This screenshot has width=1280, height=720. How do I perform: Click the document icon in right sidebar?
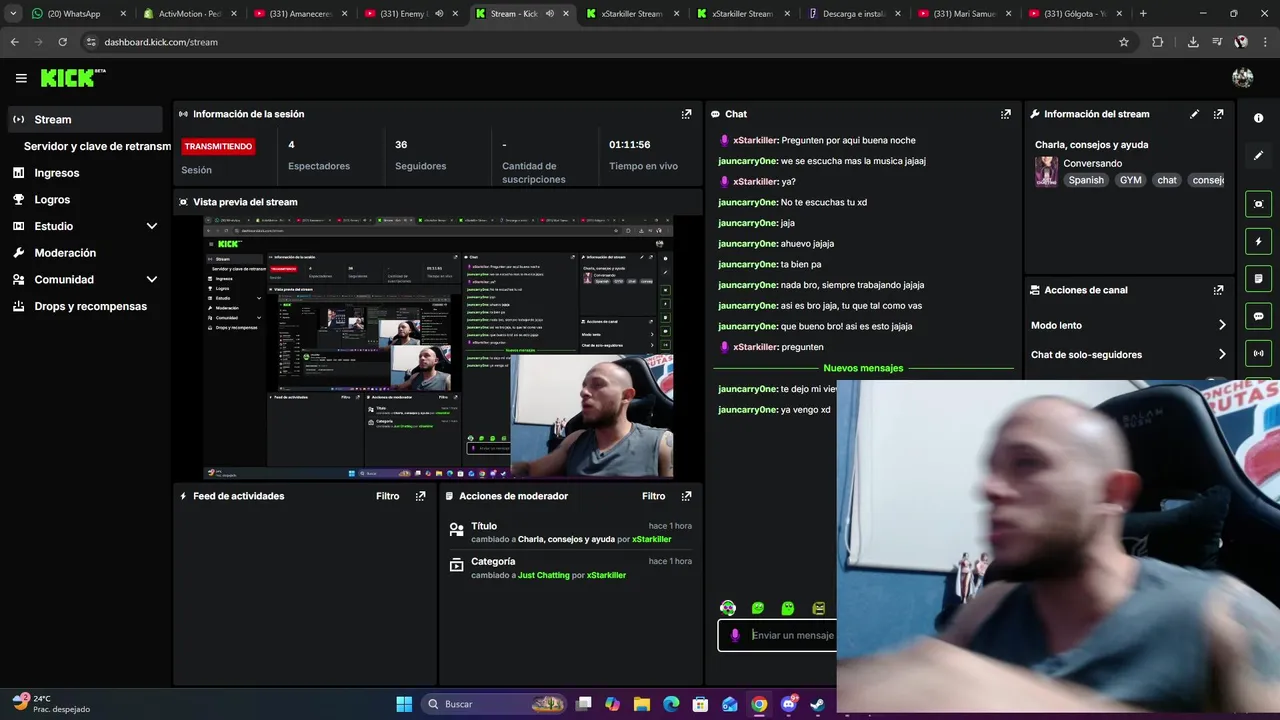point(1258,278)
